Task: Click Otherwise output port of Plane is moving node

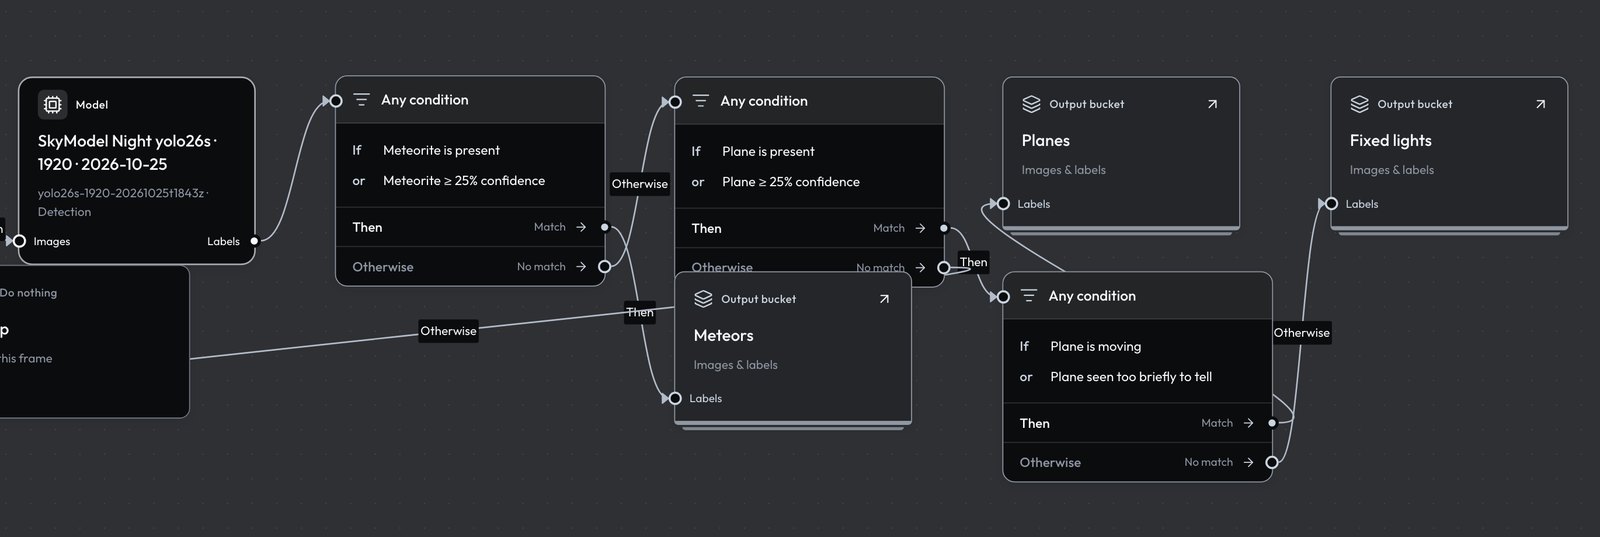Action: point(1271,462)
